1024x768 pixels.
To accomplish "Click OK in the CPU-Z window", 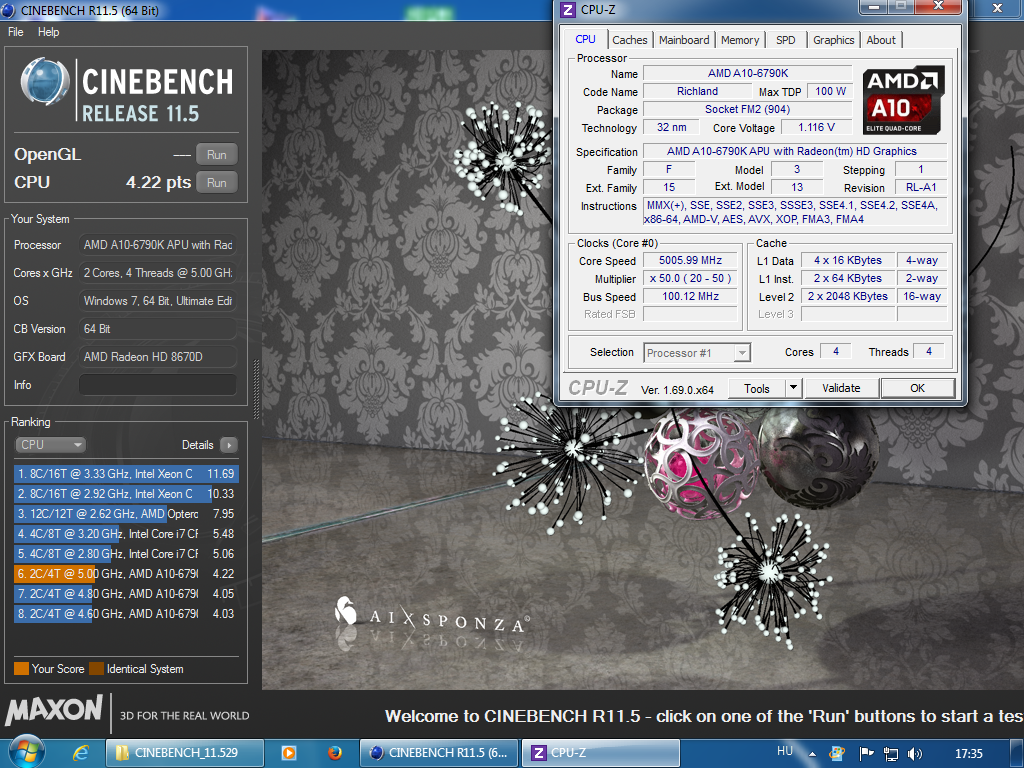I will click(918, 389).
